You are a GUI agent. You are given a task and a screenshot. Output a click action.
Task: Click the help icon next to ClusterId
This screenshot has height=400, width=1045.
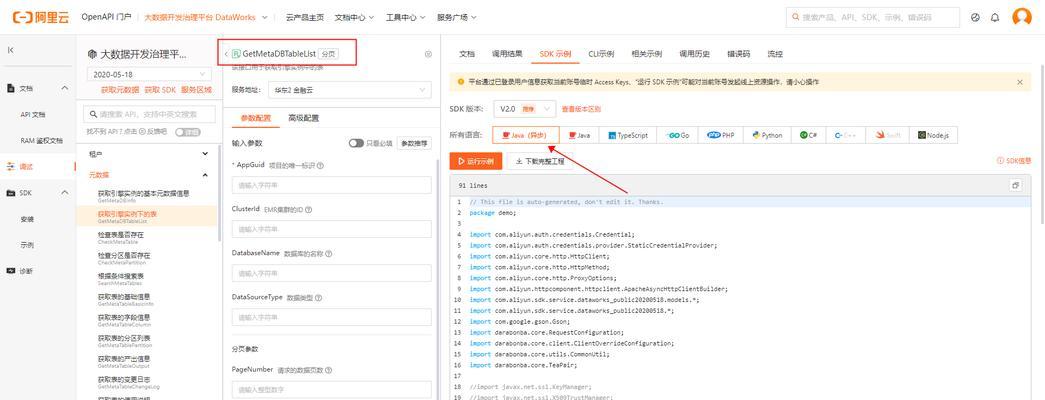pyautogui.click(x=309, y=209)
